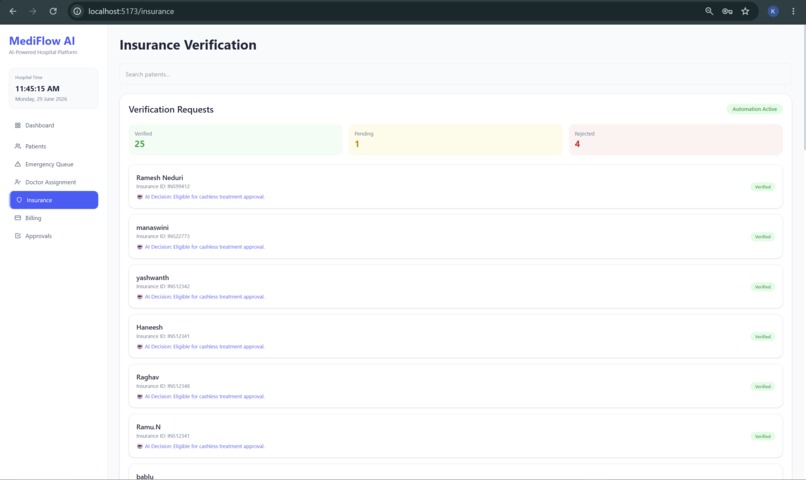Click AI Decision text in Raghav's row

205,397
